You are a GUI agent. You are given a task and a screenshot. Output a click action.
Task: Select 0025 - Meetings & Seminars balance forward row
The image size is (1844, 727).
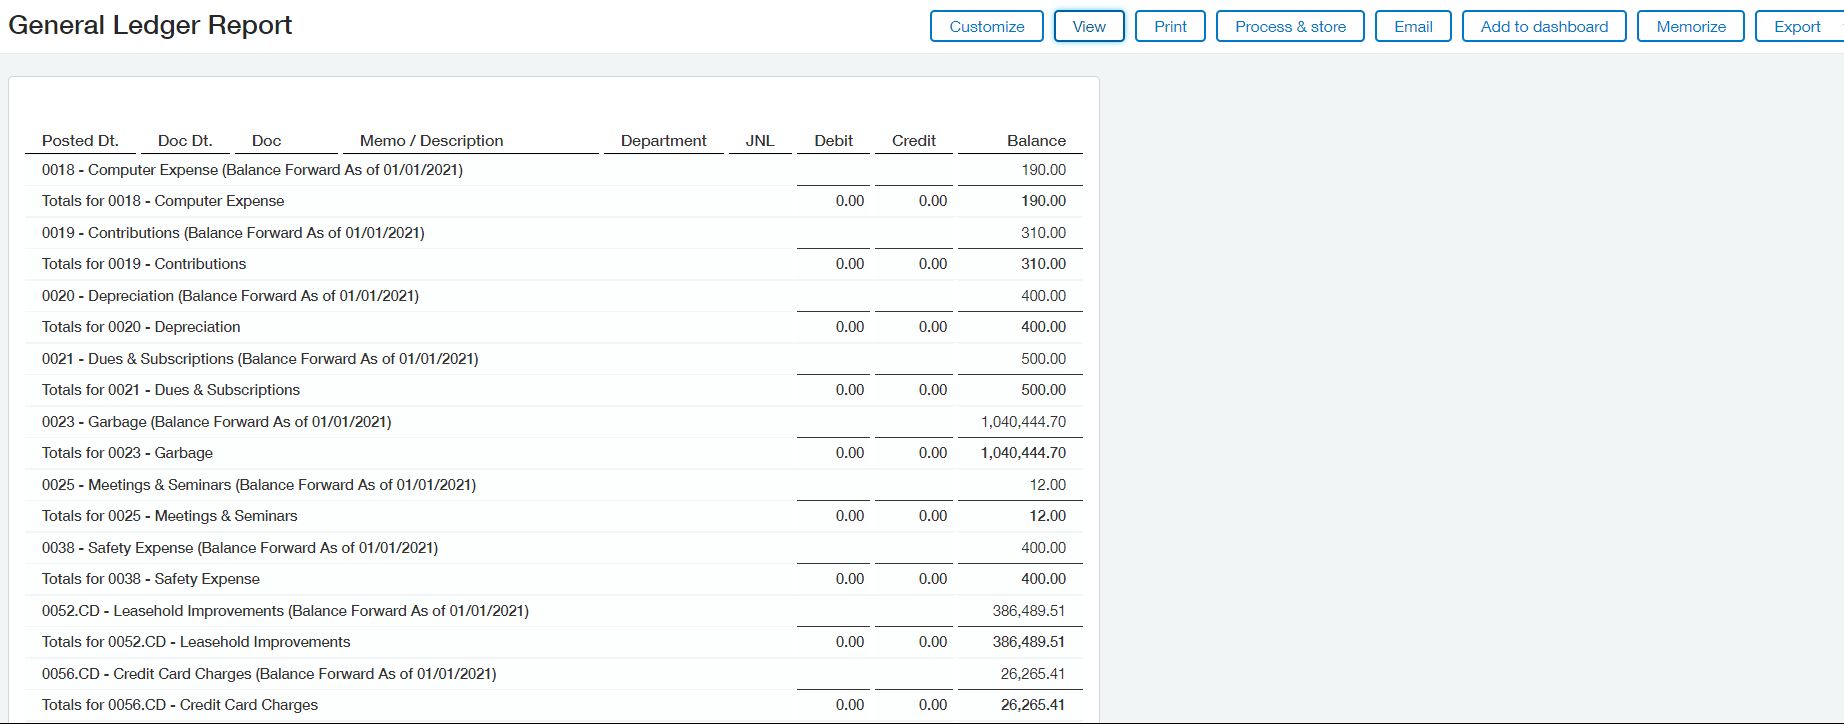554,485
